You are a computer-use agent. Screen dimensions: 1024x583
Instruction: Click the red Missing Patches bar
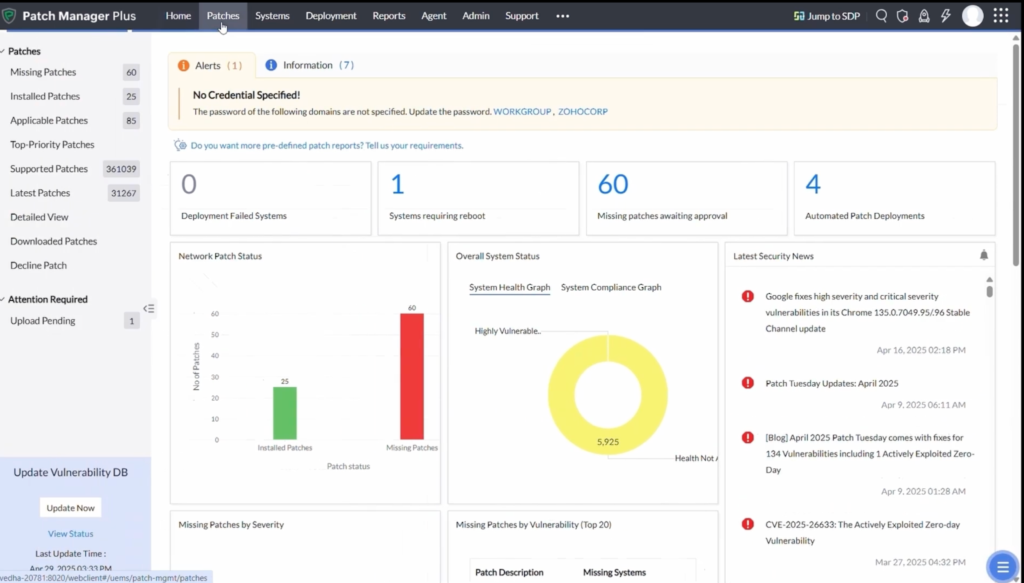point(411,377)
